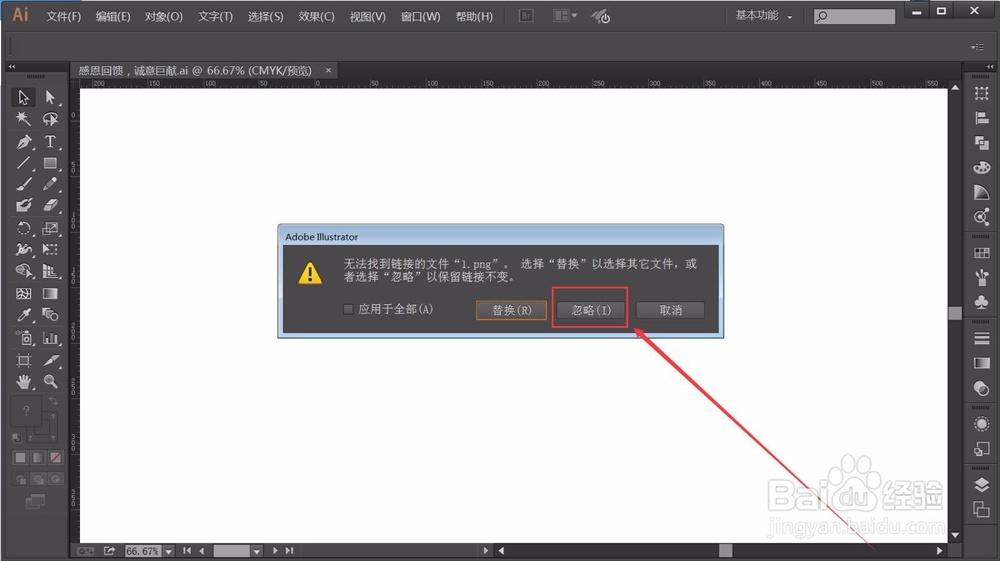Open the Symbols club panel icon

point(982,302)
